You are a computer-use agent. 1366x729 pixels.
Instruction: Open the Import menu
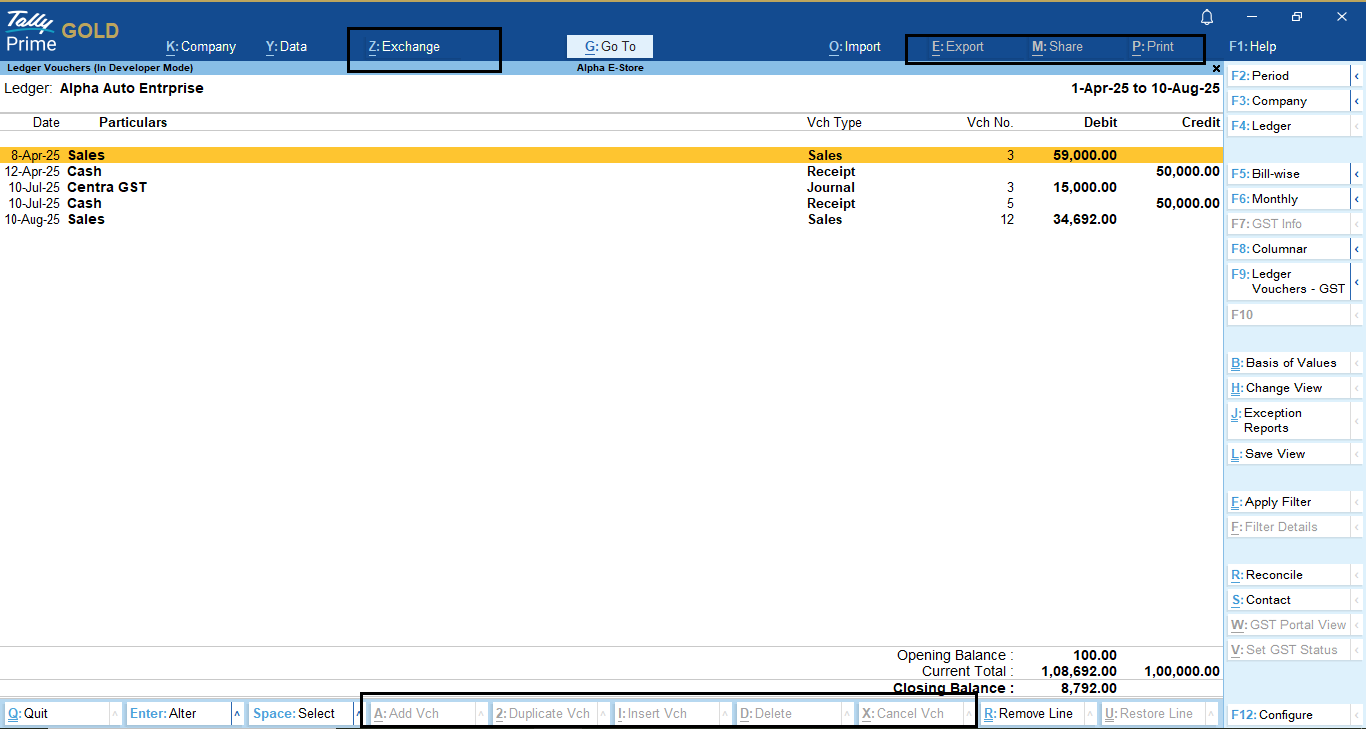coord(855,47)
